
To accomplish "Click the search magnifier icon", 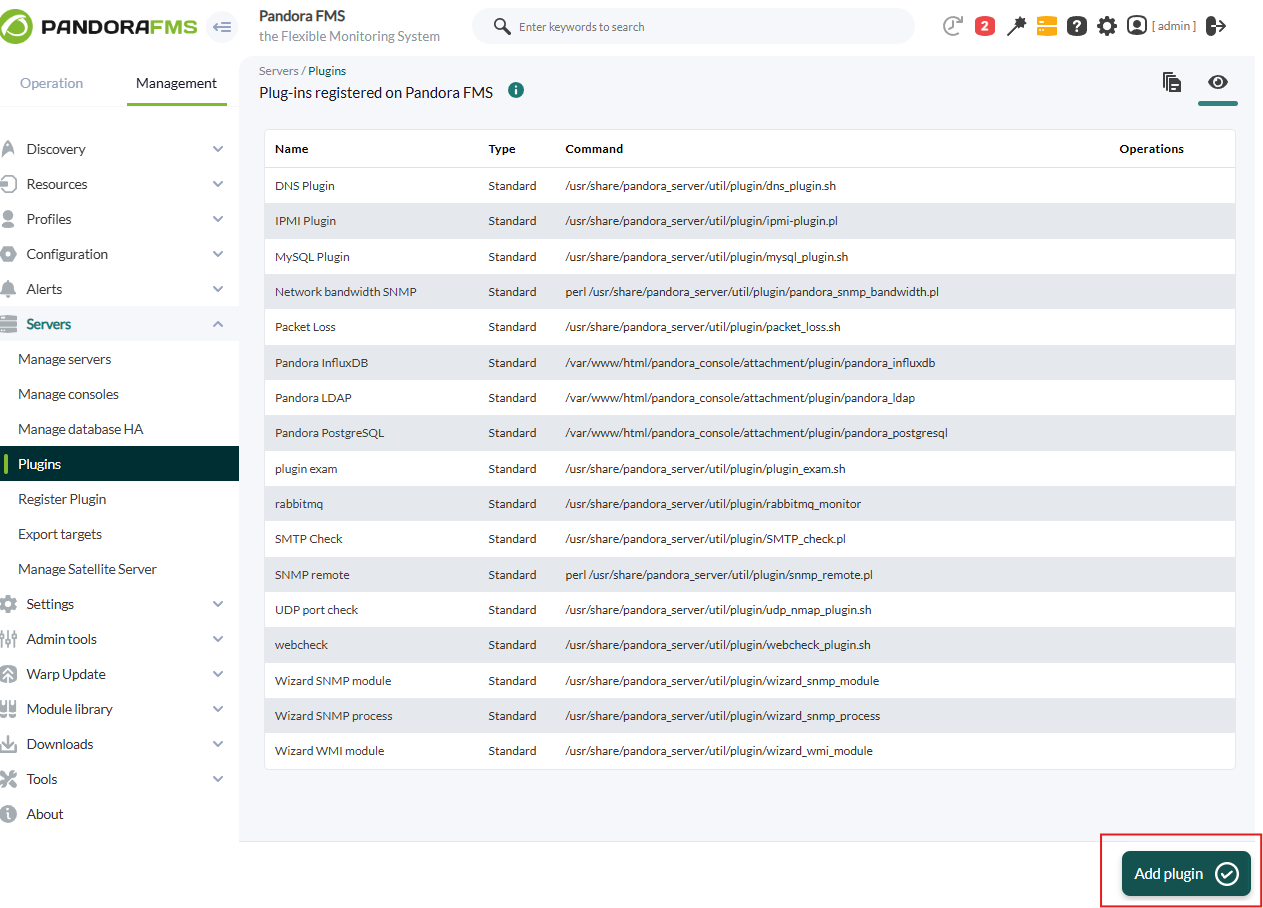I will (502, 26).
